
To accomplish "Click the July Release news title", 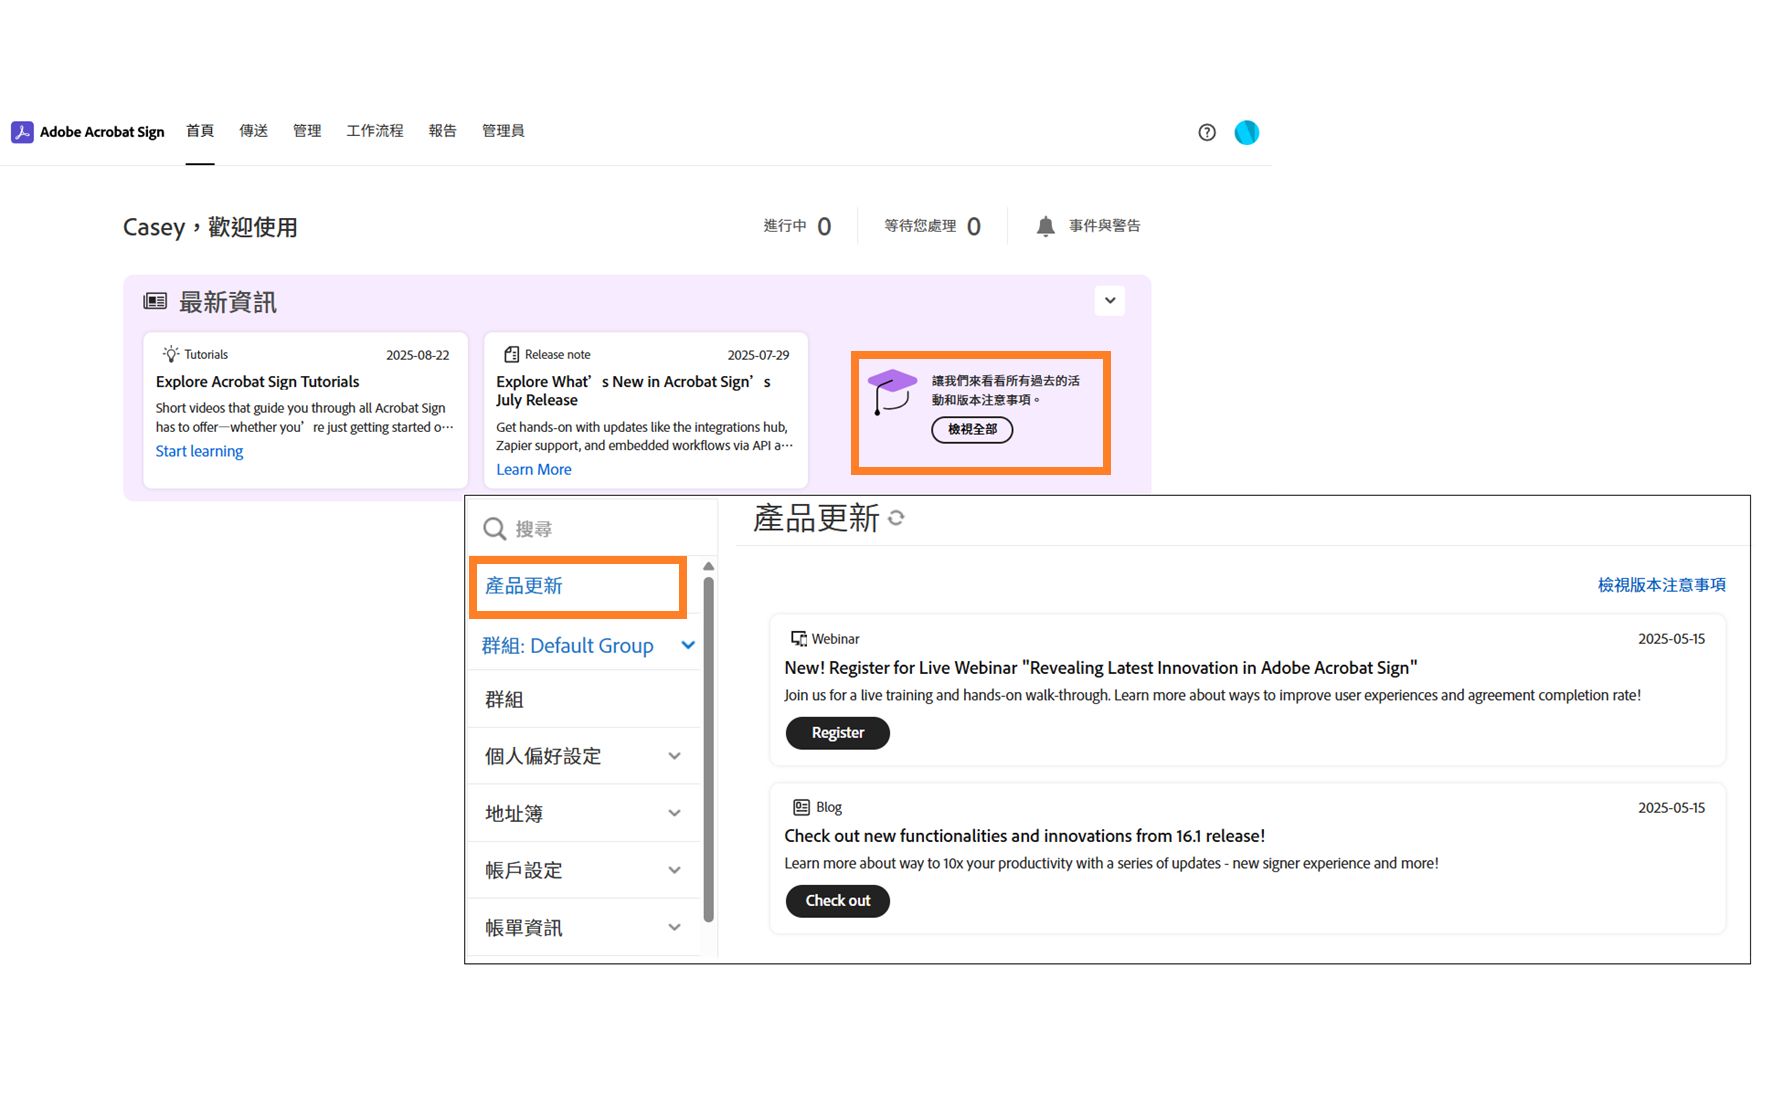I will 634,391.
